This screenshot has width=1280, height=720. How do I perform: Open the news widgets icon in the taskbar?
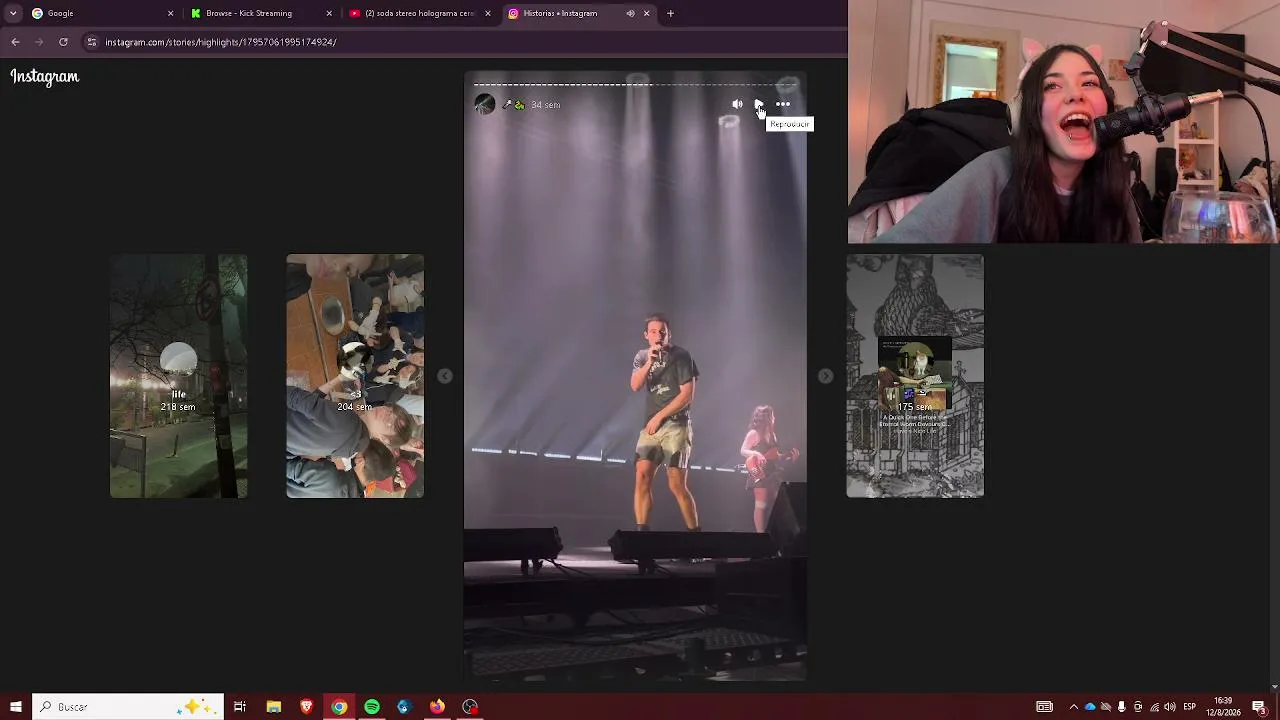(1044, 707)
